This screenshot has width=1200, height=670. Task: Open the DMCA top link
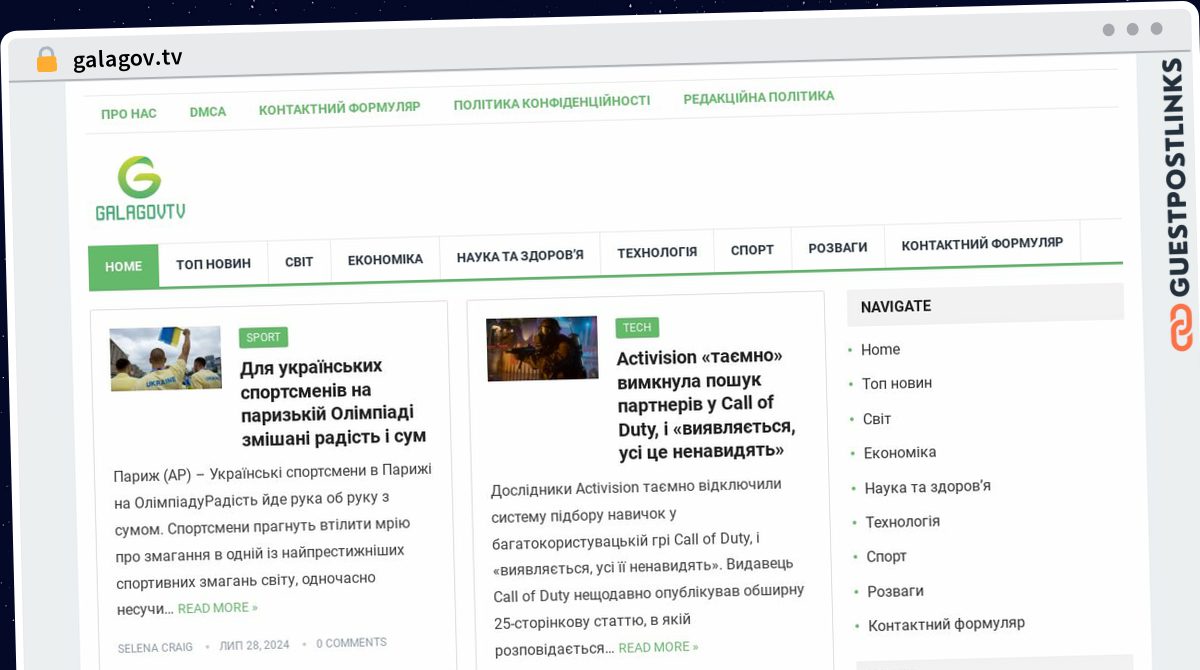click(x=208, y=112)
